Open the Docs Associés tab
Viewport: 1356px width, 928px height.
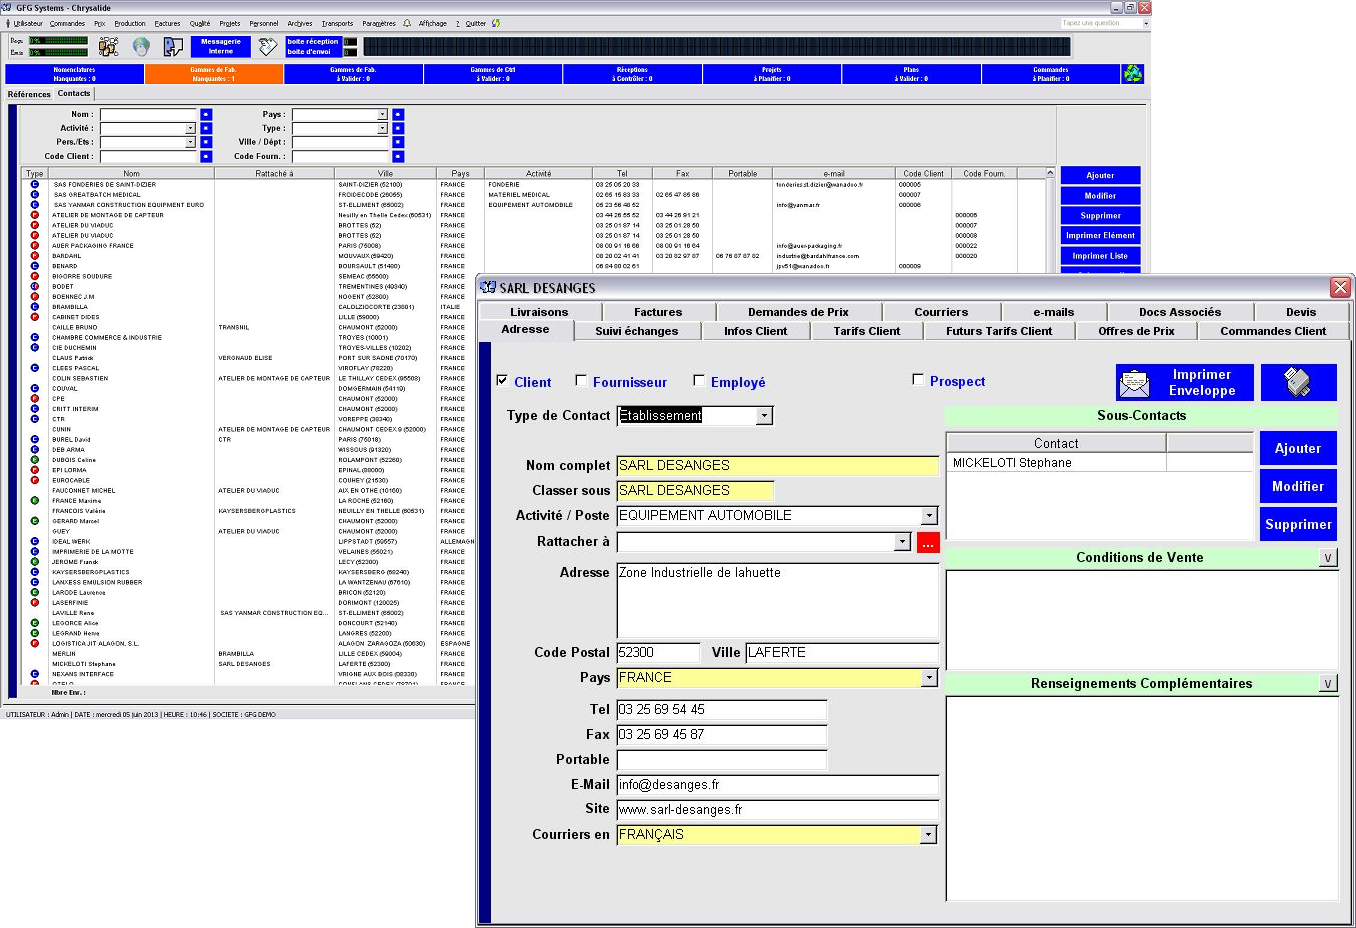pos(1180,312)
